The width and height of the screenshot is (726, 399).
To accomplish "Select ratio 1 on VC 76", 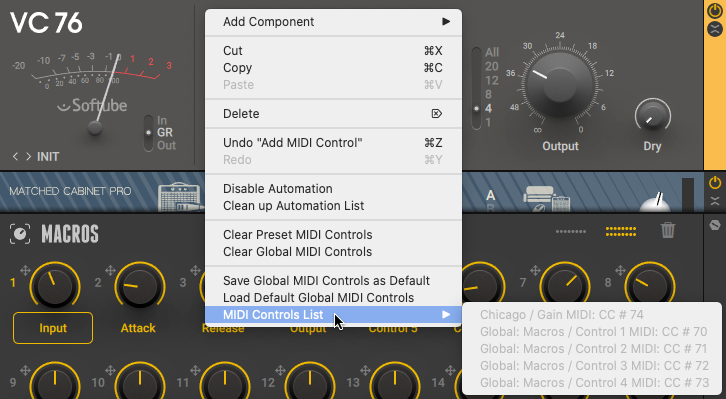I will tap(488, 123).
